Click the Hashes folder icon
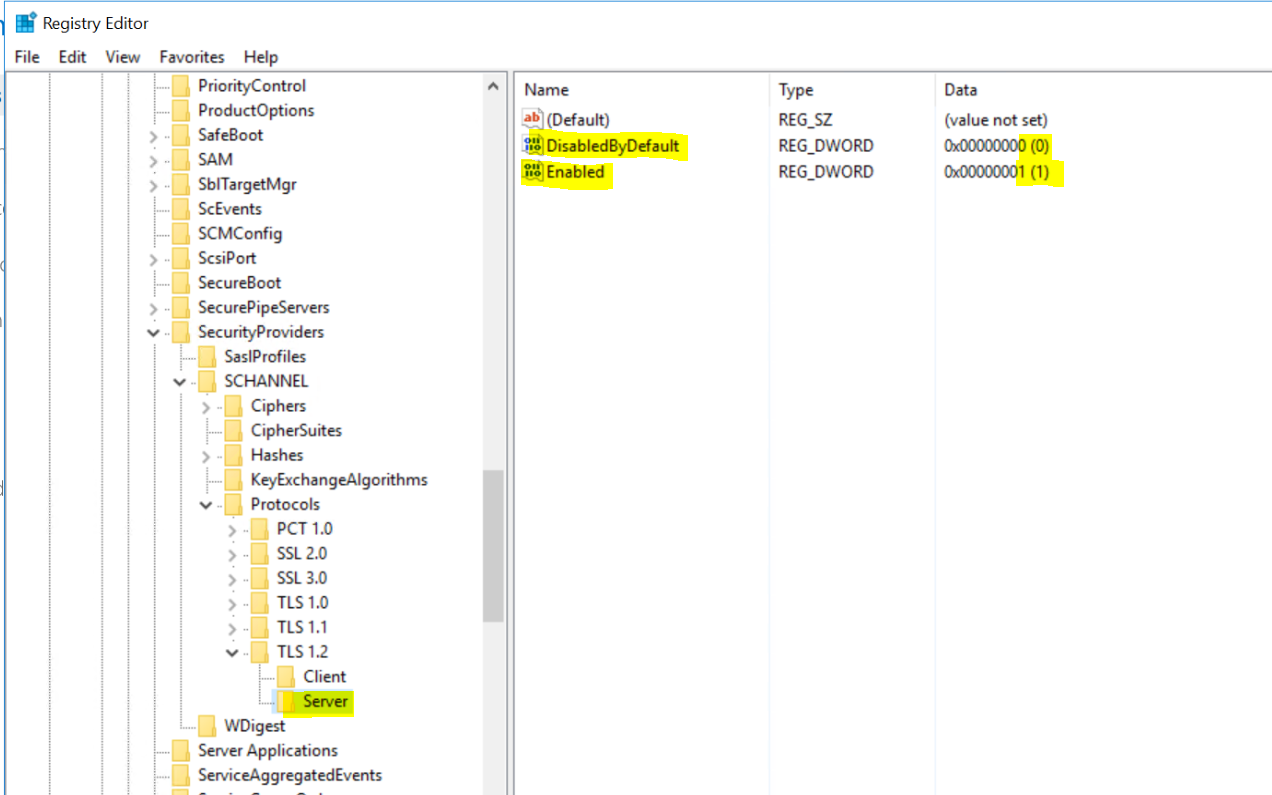 [233, 455]
